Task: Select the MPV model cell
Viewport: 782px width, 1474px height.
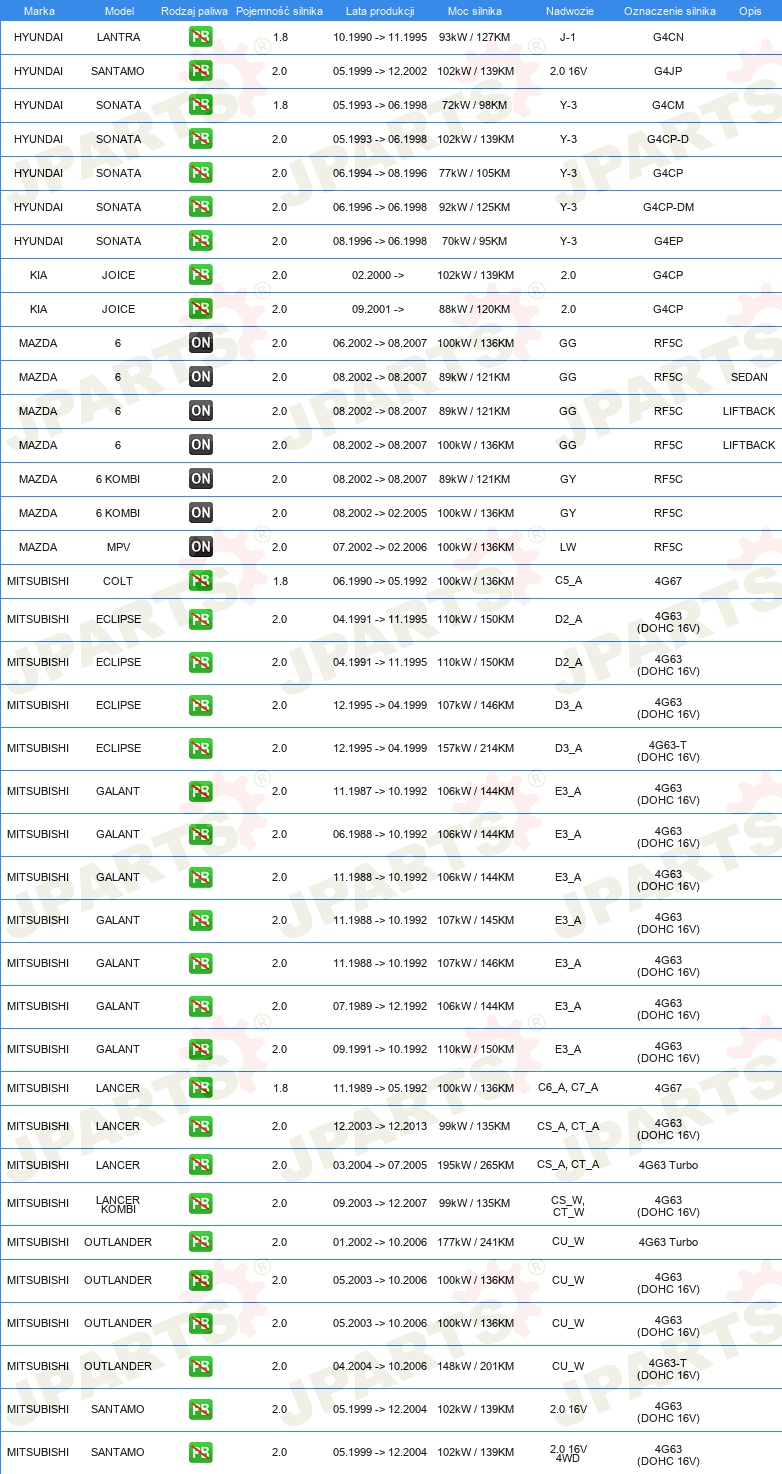Action: point(119,547)
